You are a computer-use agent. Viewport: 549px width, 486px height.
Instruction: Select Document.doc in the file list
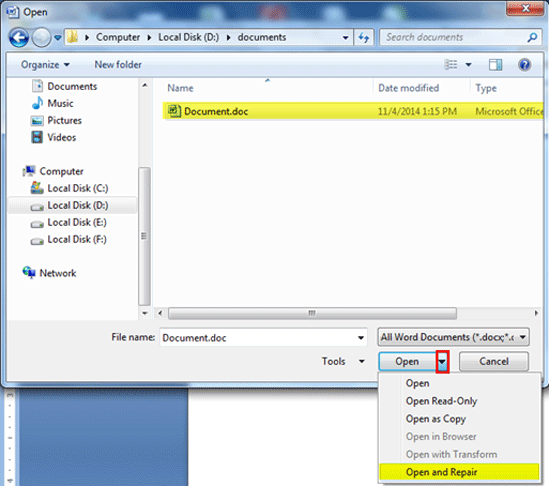pos(354,111)
